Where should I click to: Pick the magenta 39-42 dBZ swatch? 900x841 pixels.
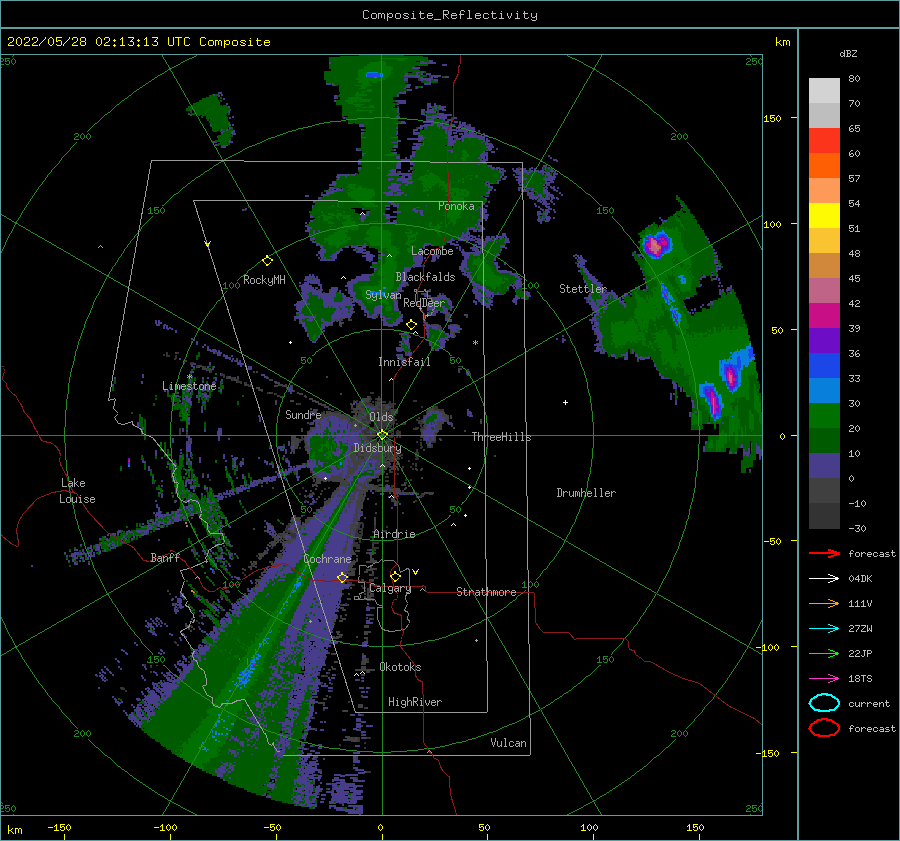[824, 315]
